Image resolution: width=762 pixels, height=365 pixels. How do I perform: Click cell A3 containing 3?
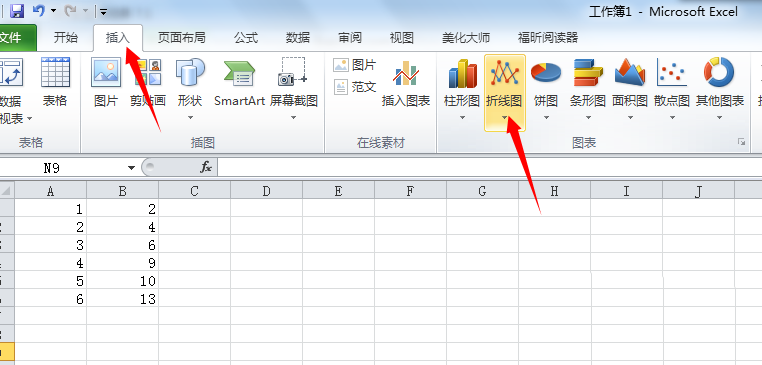pos(51,244)
